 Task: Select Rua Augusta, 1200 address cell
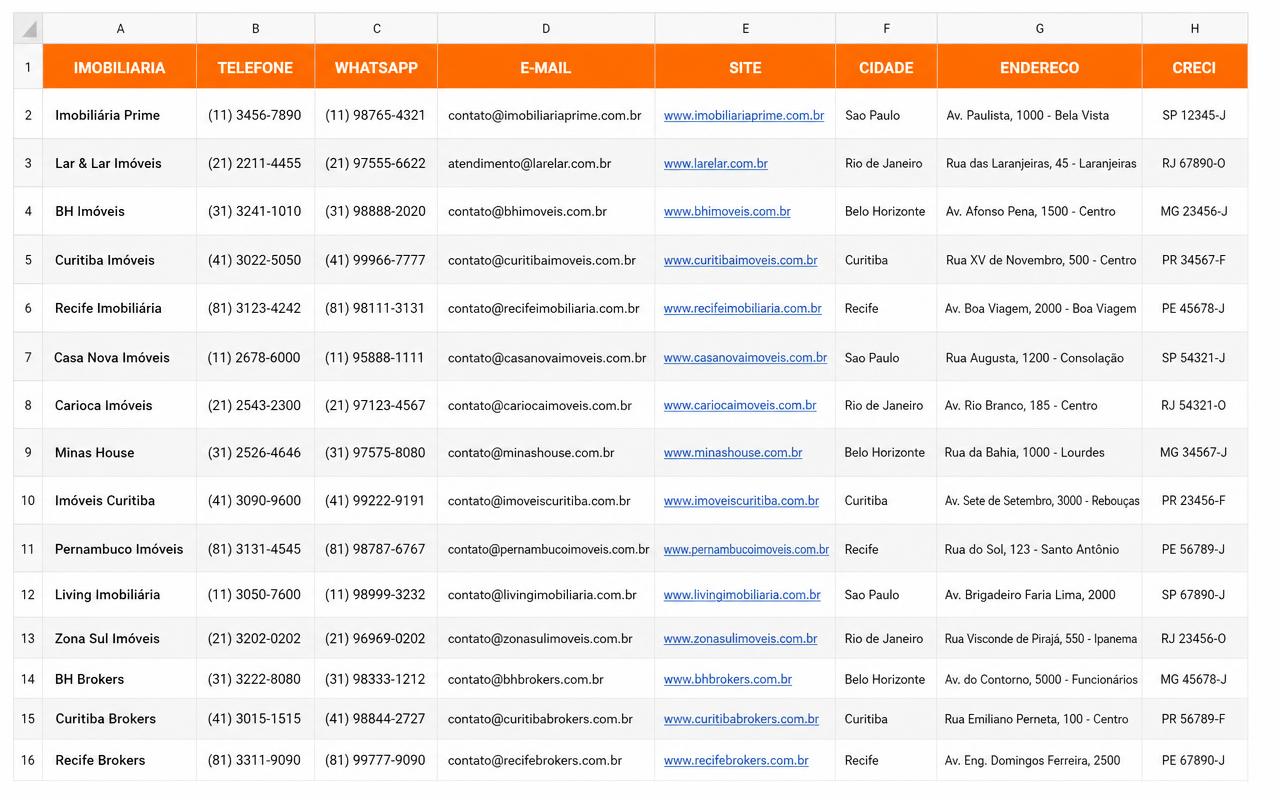1040,357
